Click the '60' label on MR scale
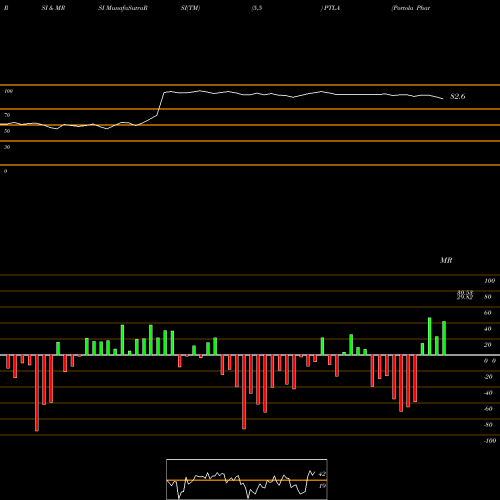The height and width of the screenshot is (500, 500). point(488,313)
